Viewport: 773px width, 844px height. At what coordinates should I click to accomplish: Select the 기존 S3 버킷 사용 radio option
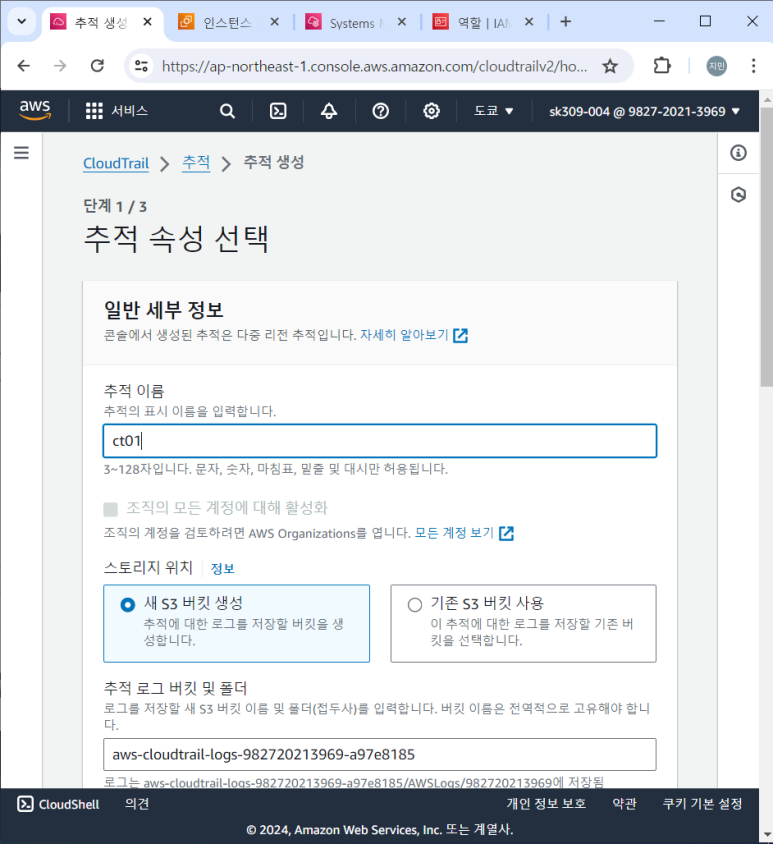point(414,604)
